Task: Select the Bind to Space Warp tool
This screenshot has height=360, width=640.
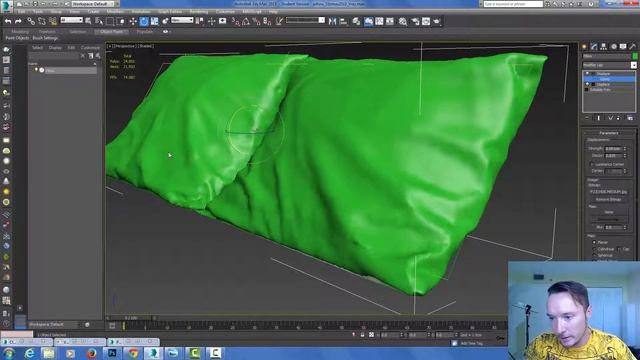Action: 53,21
